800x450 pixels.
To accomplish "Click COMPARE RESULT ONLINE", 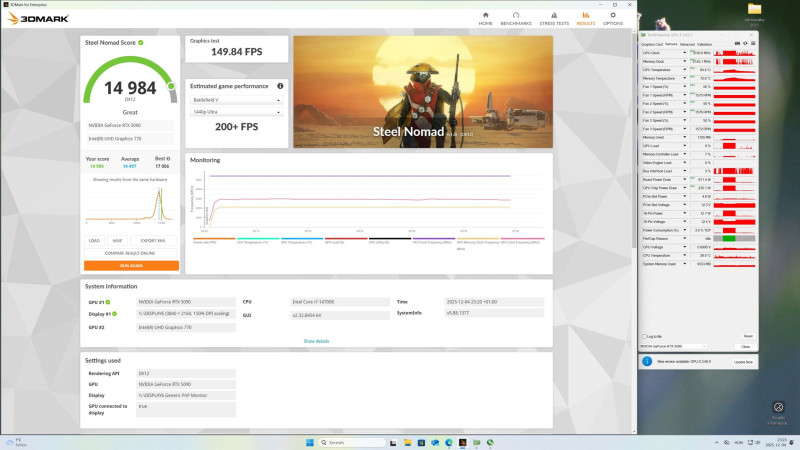I will click(130, 253).
